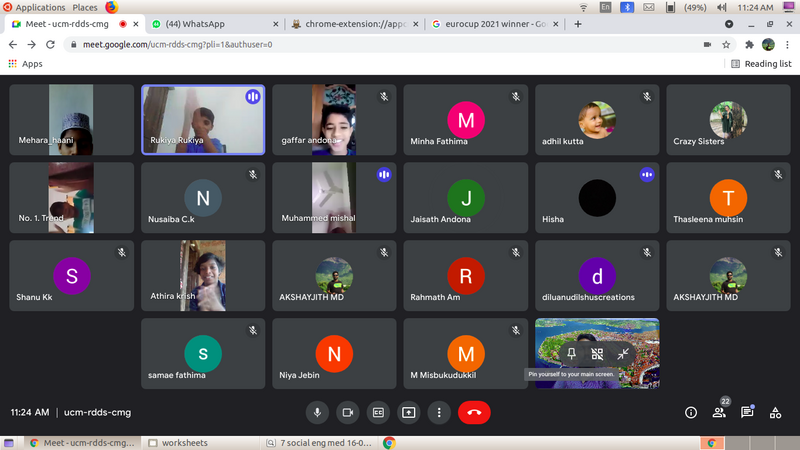Click the address bar URL
This screenshot has height=450, width=800.
(178, 44)
